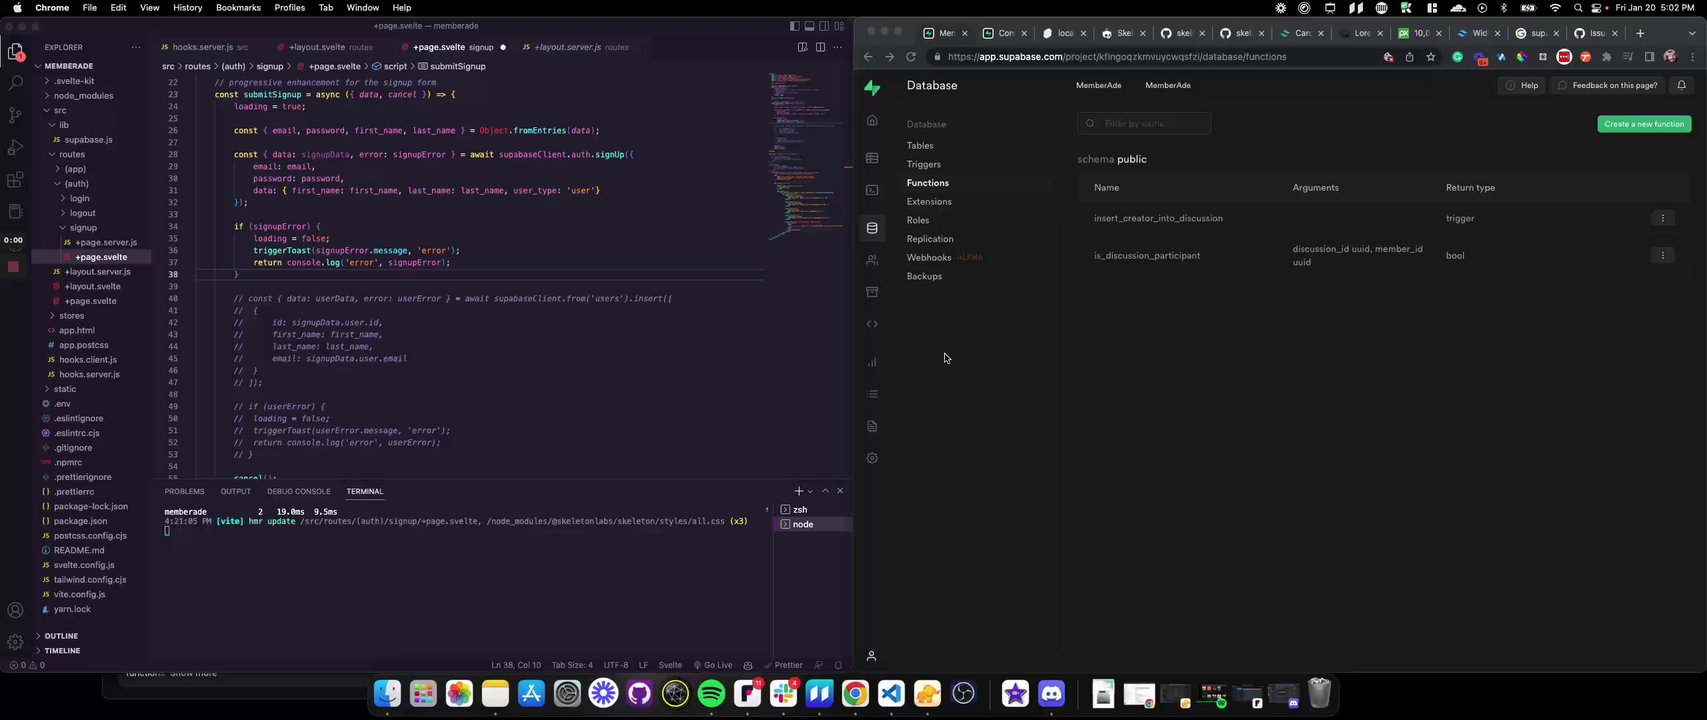Expand the node_modules folder
This screenshot has width=1707, height=720.
[83, 96]
